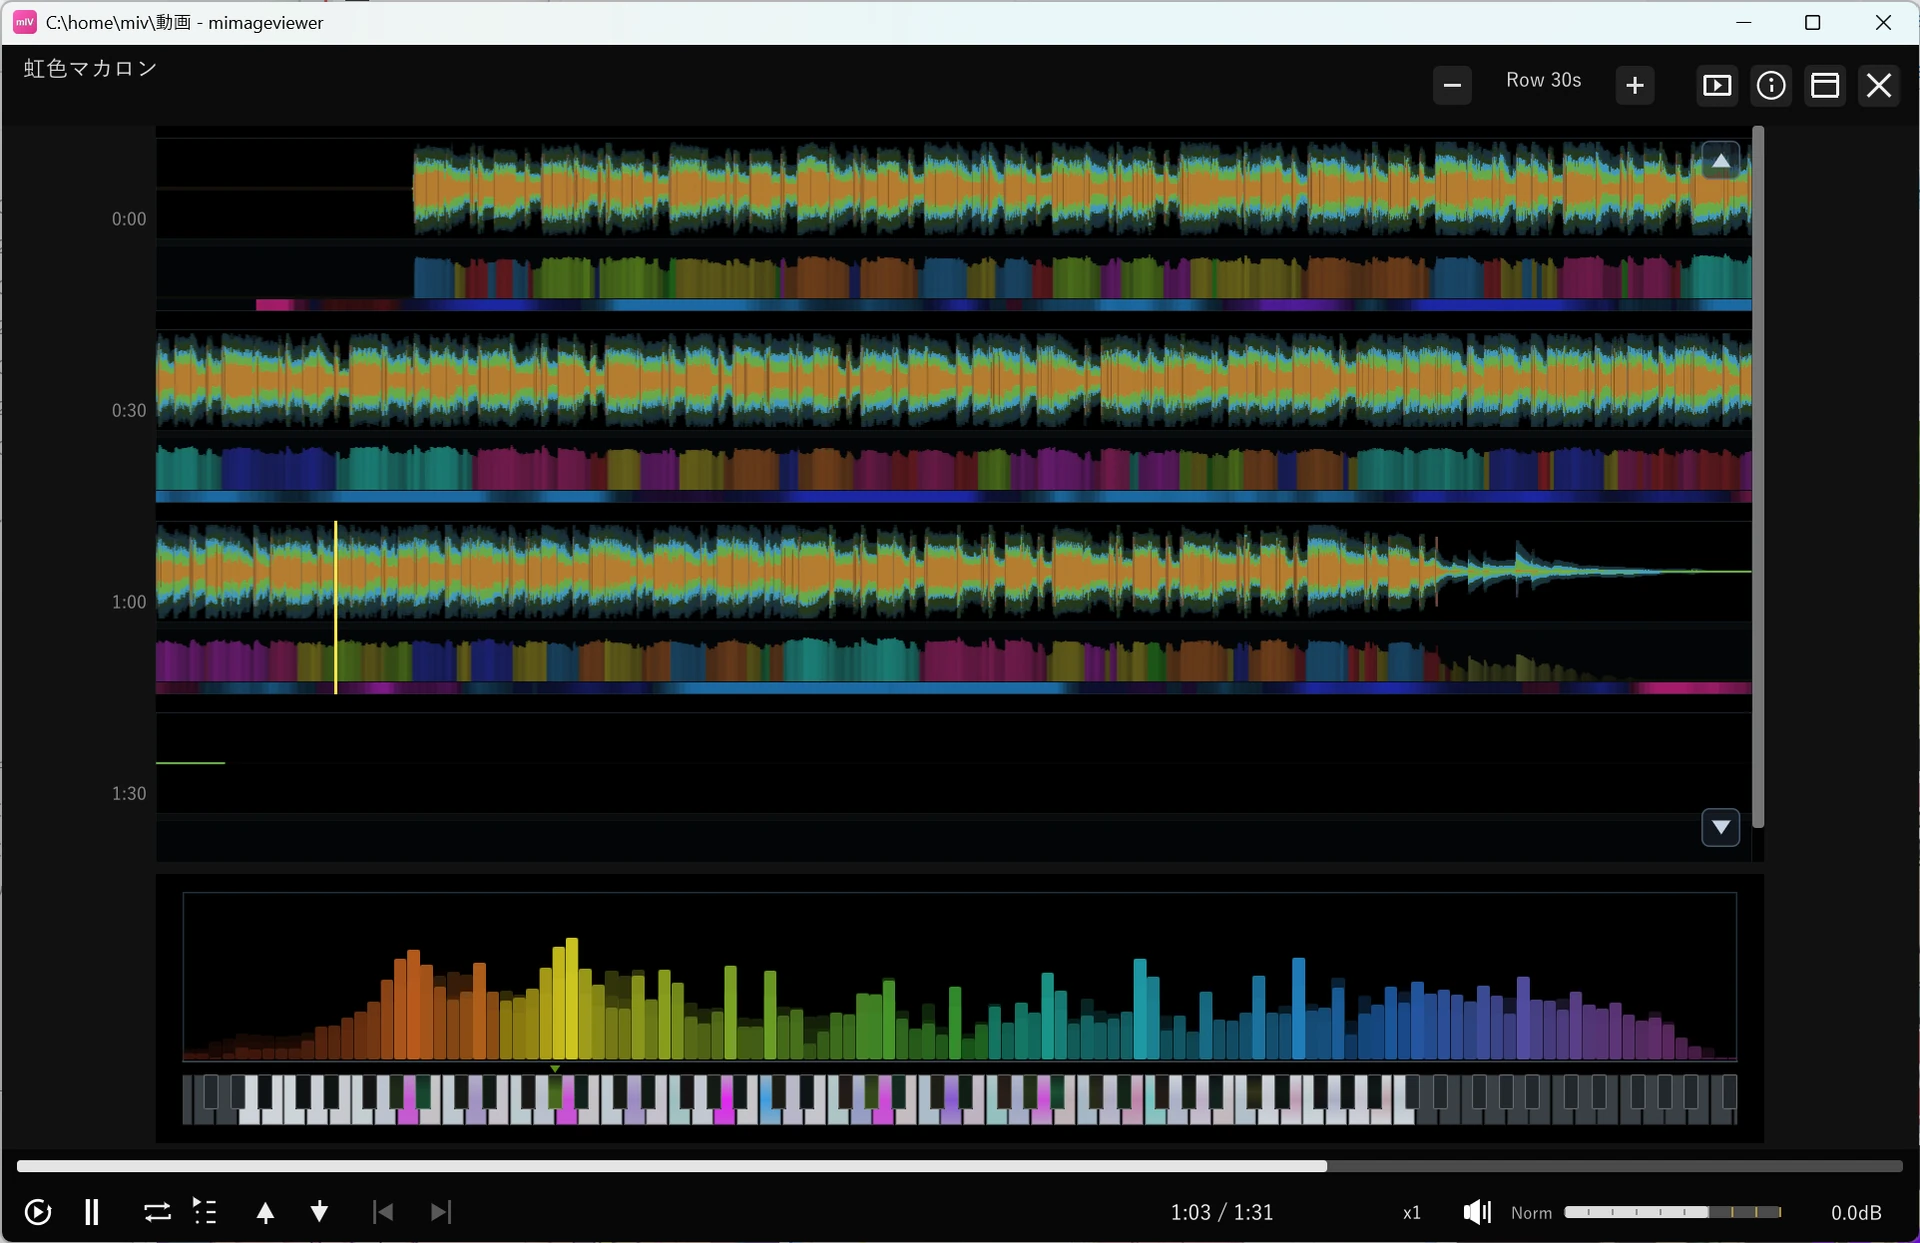Open the video view icon
Viewport: 1920px width, 1243px height.
[x=1717, y=85]
